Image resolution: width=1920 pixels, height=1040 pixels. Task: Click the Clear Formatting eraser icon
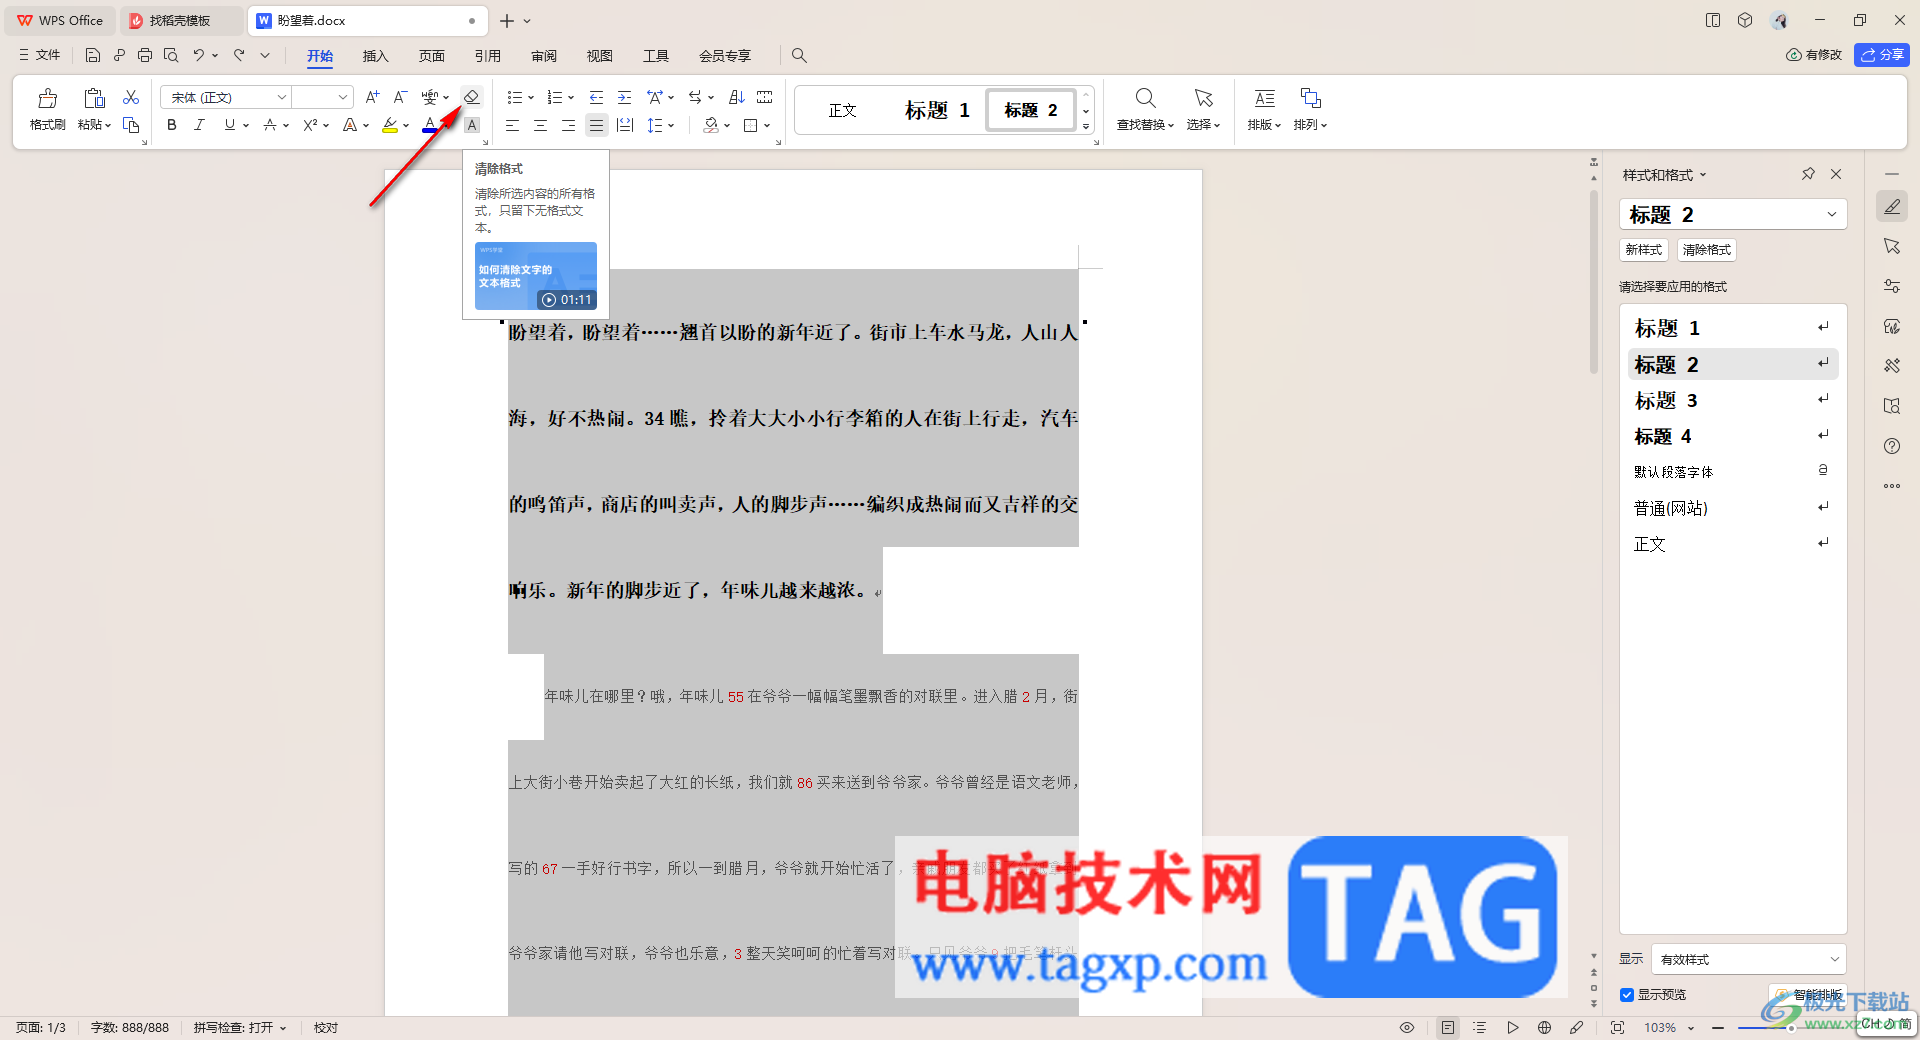point(472,97)
